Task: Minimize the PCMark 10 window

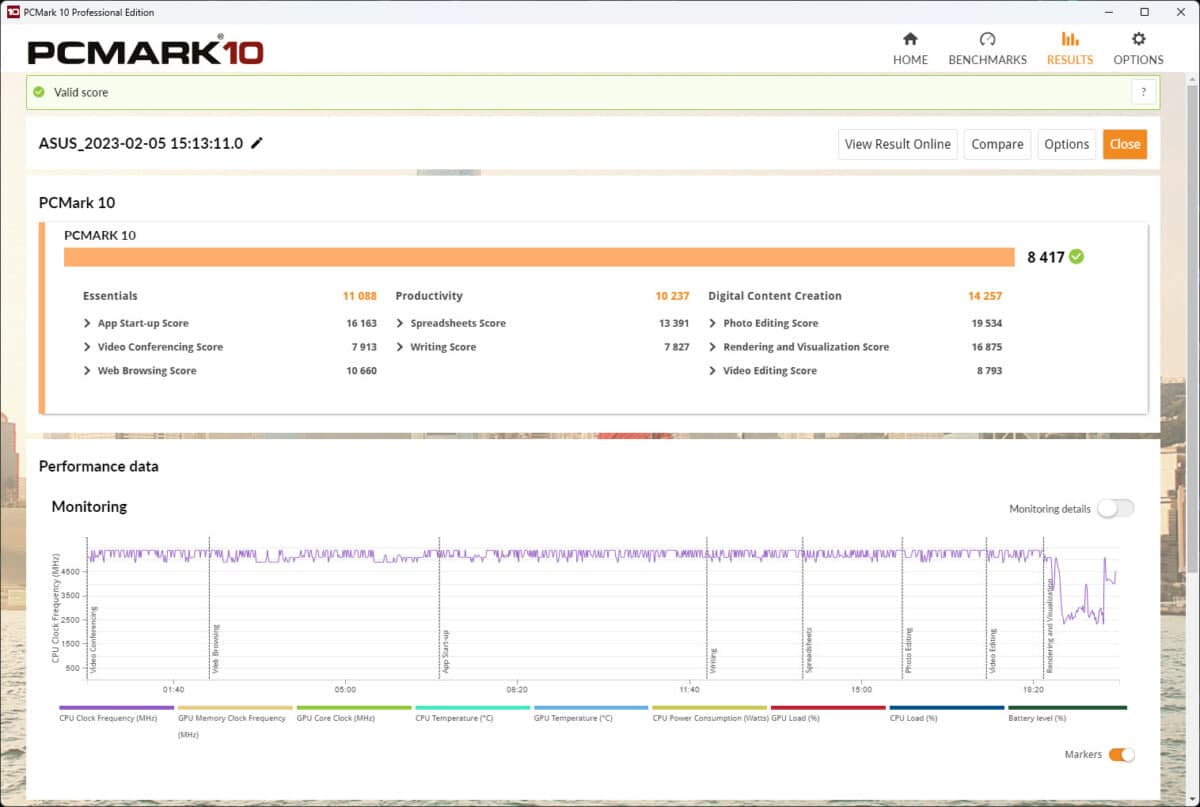Action: [1108, 12]
